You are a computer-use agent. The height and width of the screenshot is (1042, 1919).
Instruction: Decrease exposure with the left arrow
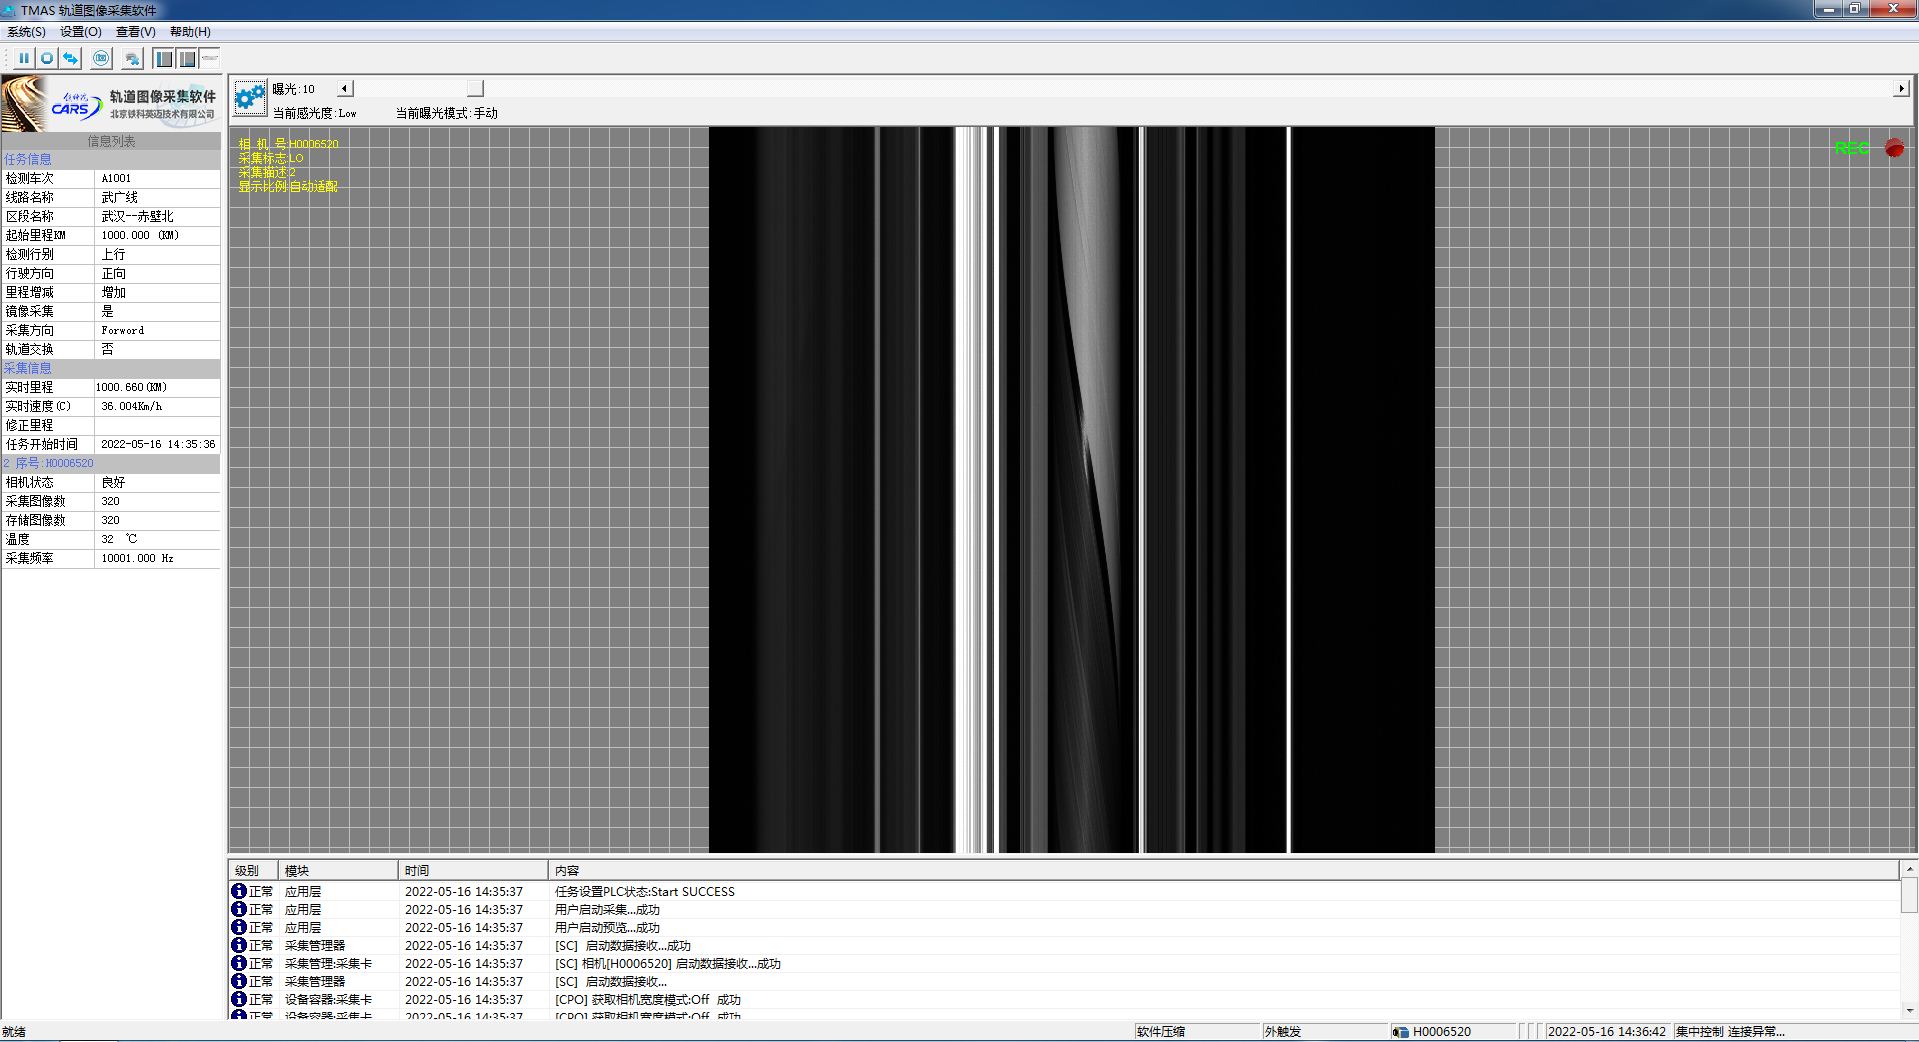click(344, 89)
